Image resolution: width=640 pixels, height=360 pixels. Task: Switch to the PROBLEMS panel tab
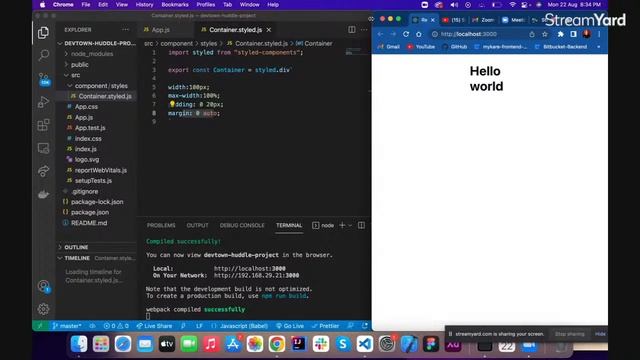coord(161,225)
